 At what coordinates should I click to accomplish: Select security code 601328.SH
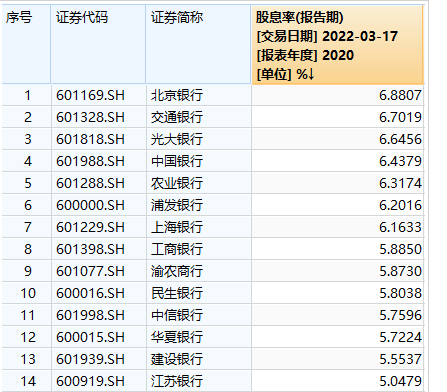90,117
